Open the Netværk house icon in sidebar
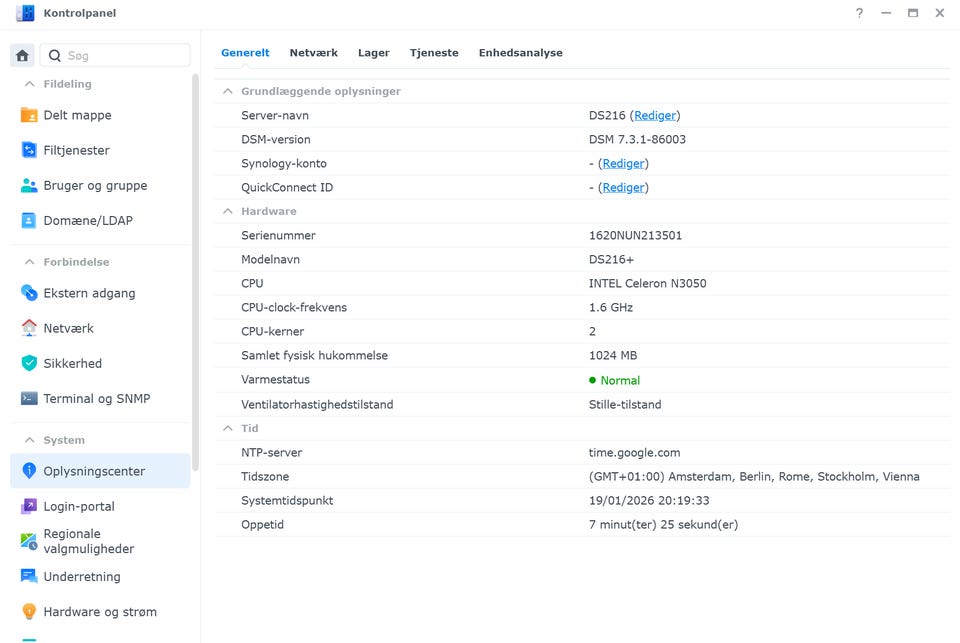The width and height of the screenshot is (960, 643). [x=29, y=328]
